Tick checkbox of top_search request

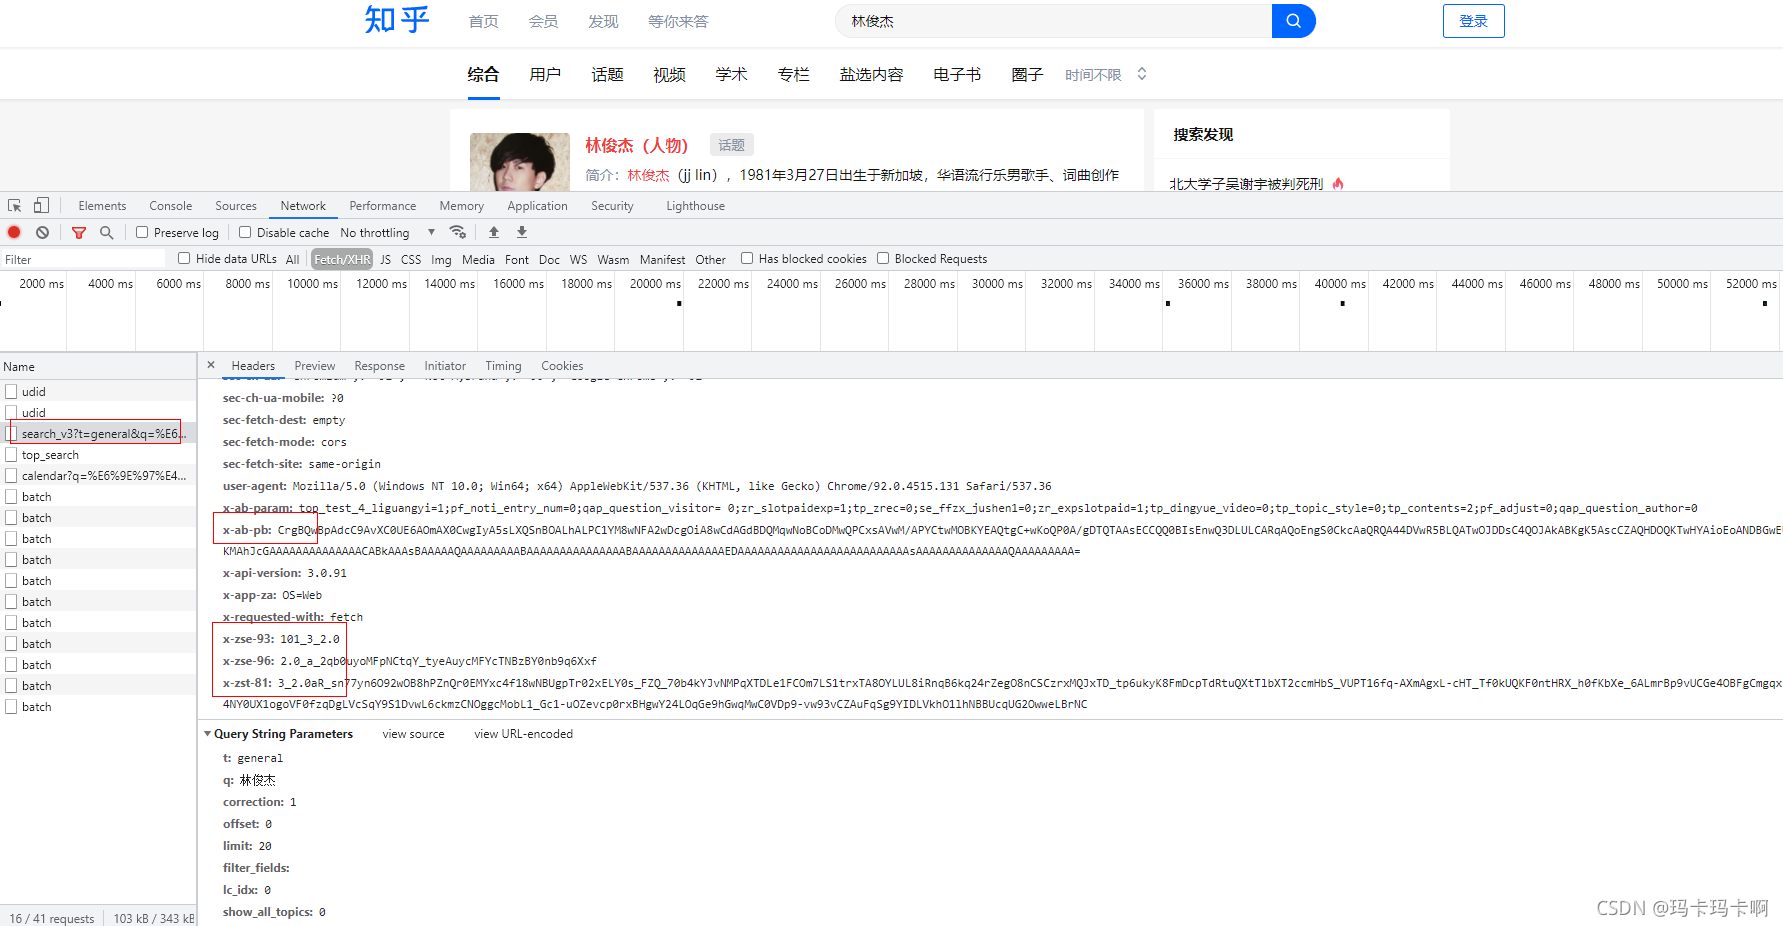pyautogui.click(x=11, y=454)
